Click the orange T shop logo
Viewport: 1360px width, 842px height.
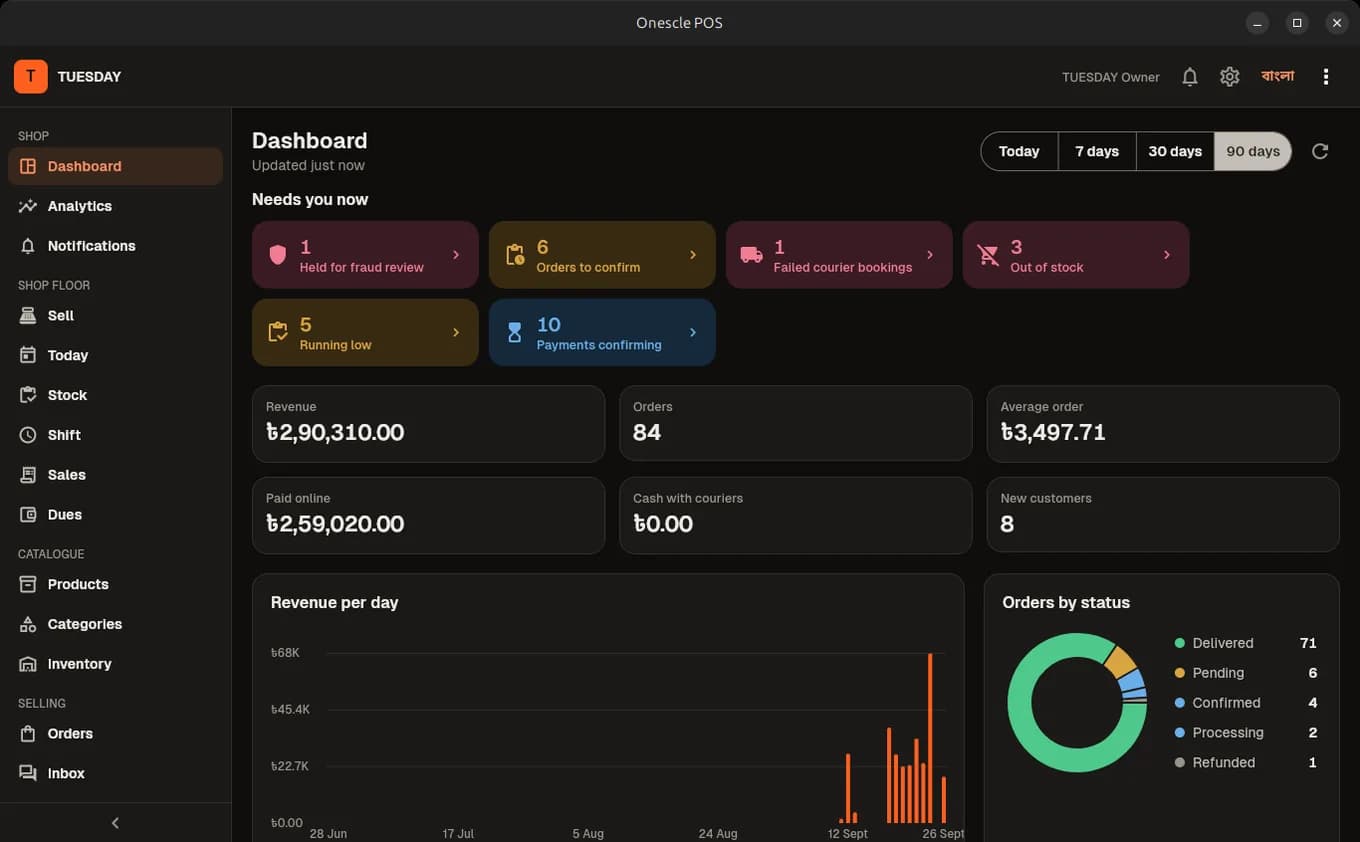point(31,77)
